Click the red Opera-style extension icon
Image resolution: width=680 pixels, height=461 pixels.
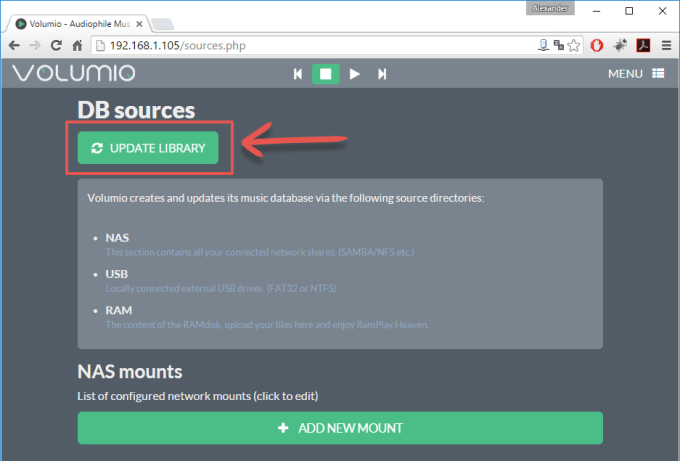[597, 45]
